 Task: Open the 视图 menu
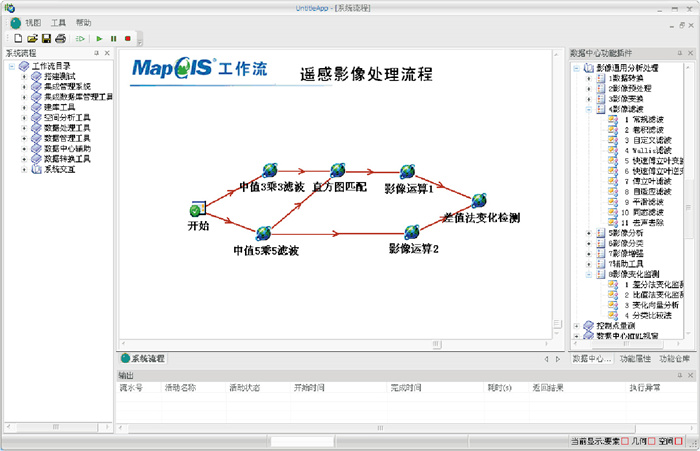coord(33,23)
